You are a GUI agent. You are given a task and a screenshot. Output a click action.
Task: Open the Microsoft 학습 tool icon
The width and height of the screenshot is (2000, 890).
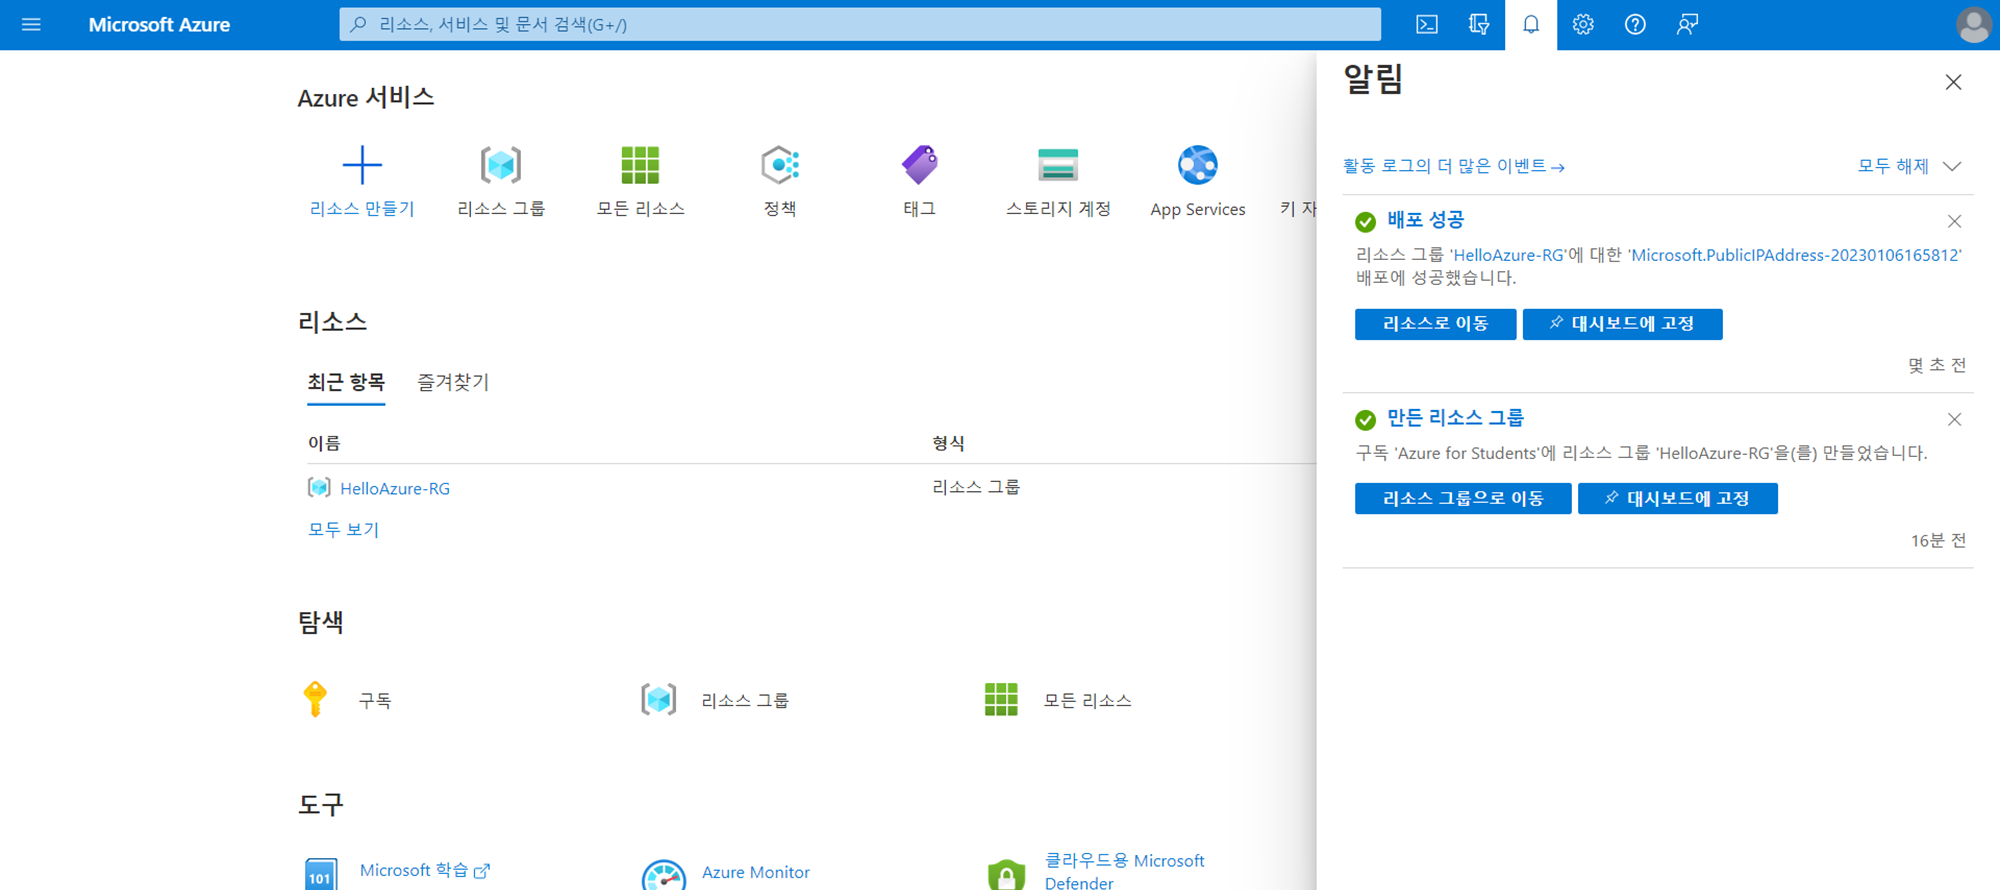click(x=321, y=874)
